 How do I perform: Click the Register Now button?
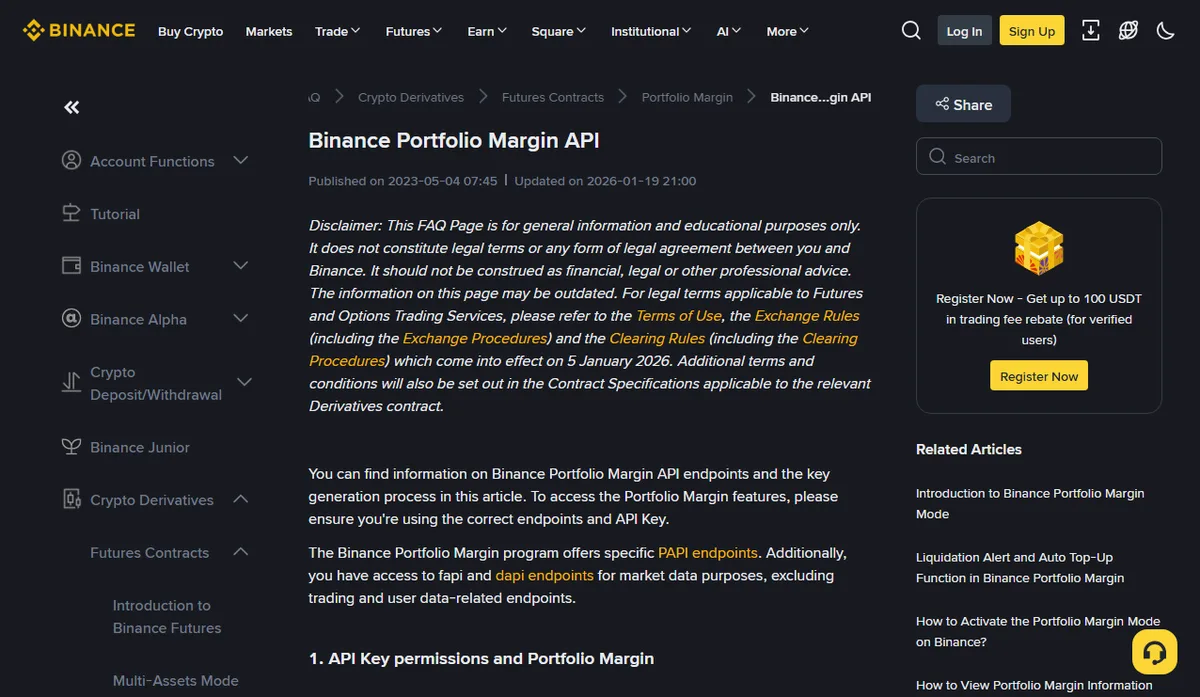(x=1039, y=376)
